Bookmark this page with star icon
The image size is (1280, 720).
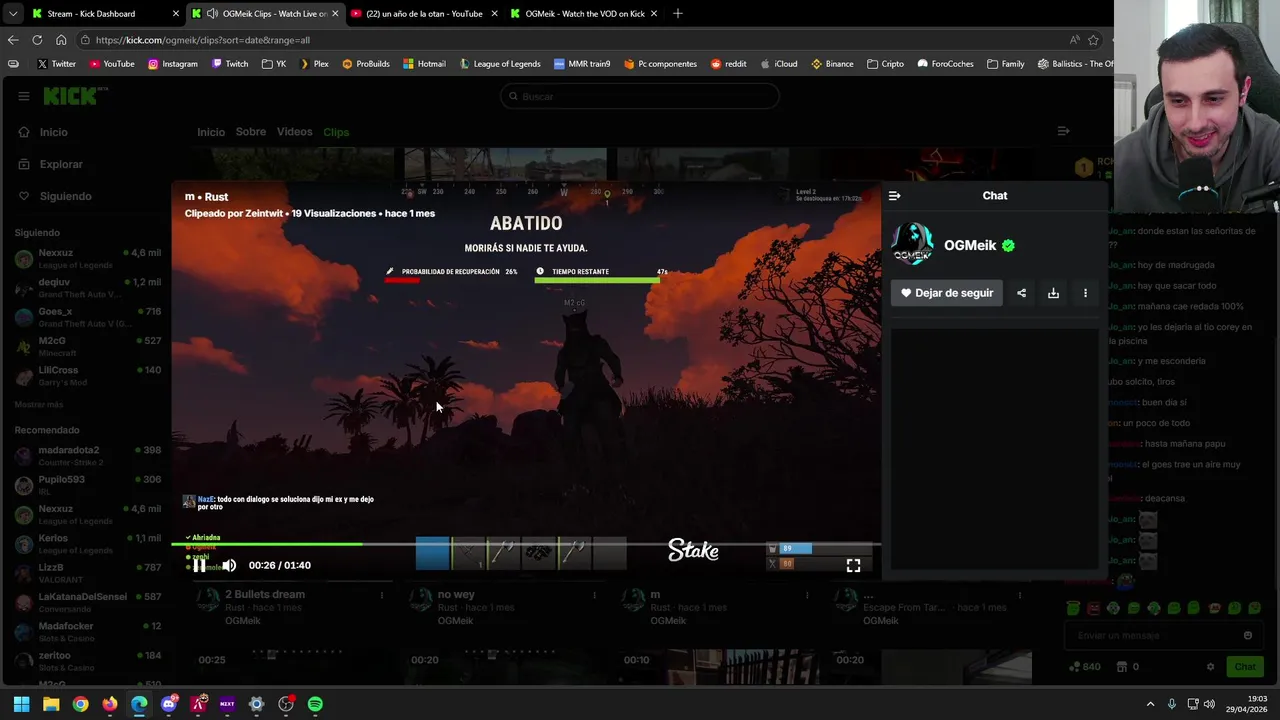pyautogui.click(x=1093, y=40)
